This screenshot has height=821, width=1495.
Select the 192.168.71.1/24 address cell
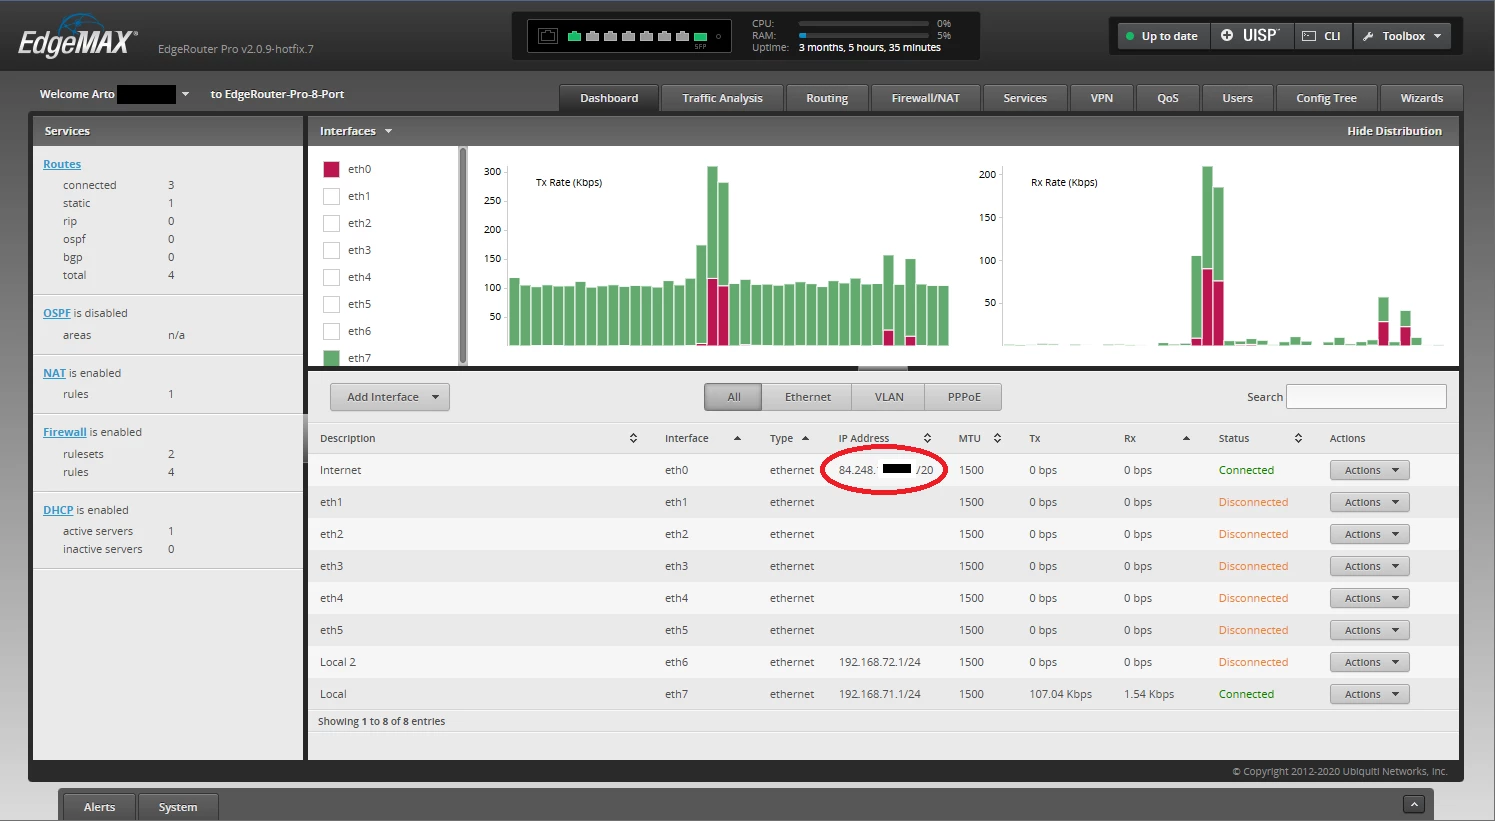pos(879,694)
